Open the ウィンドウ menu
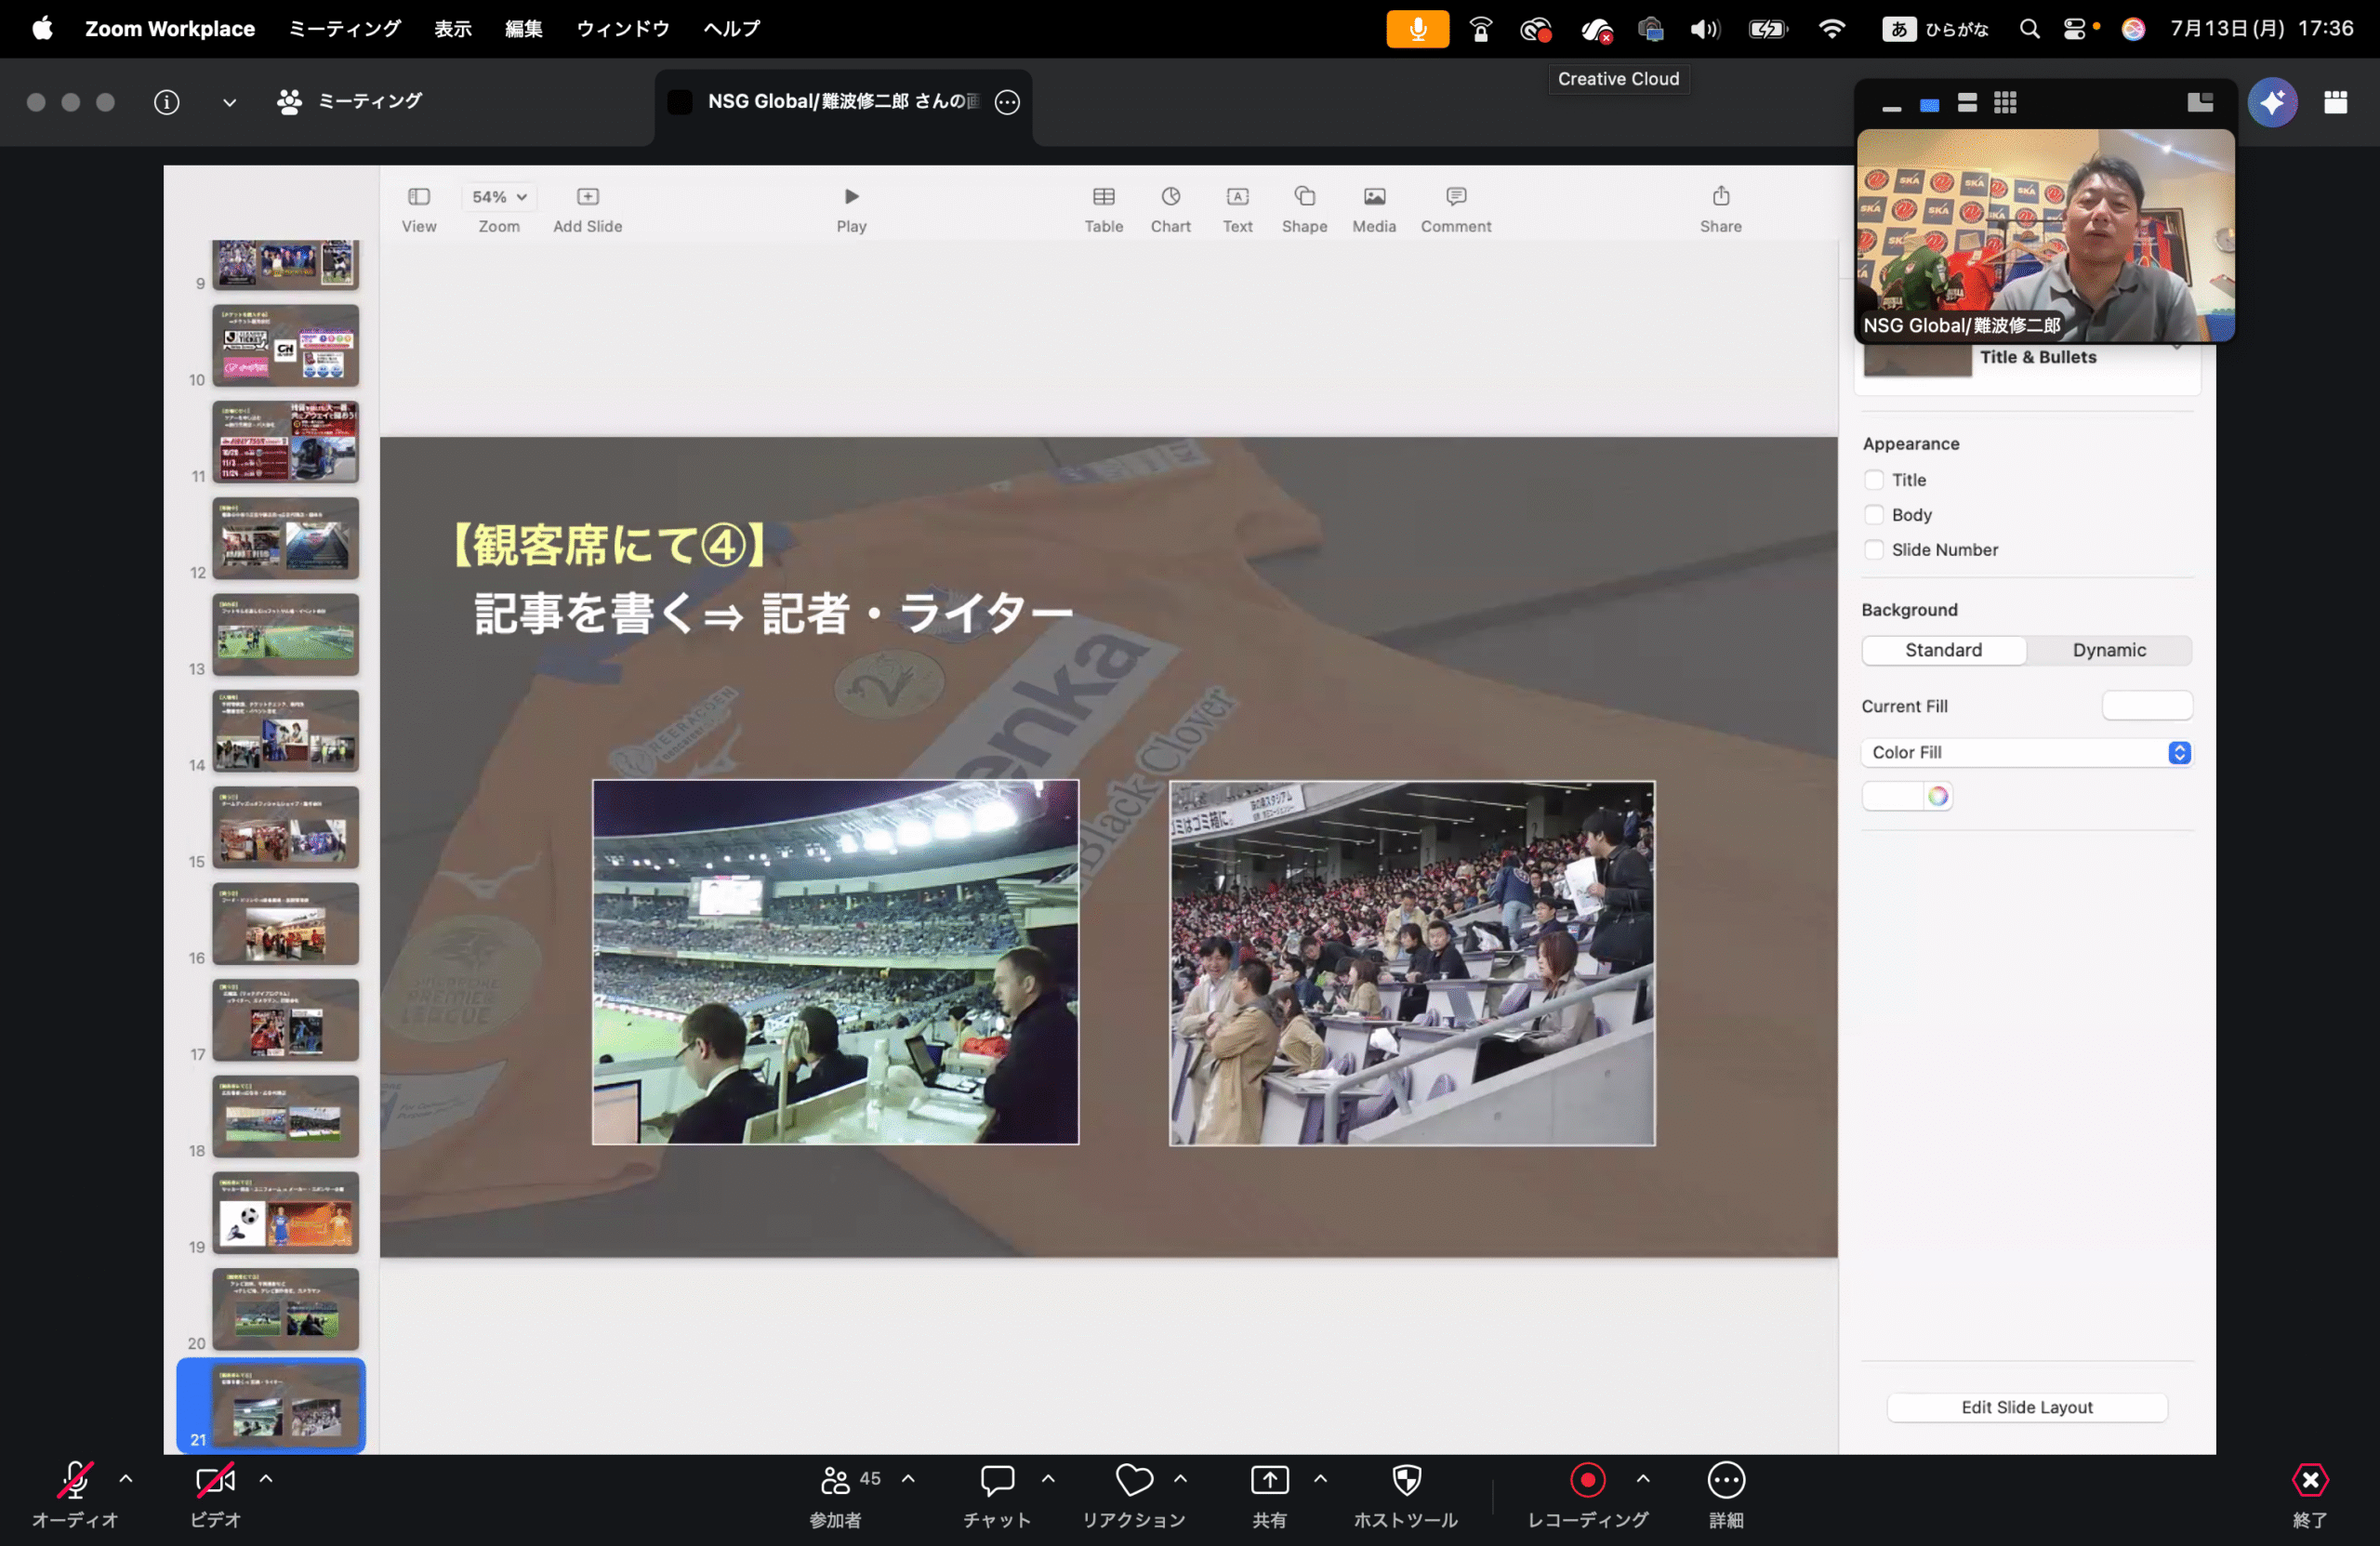 pyautogui.click(x=623, y=29)
